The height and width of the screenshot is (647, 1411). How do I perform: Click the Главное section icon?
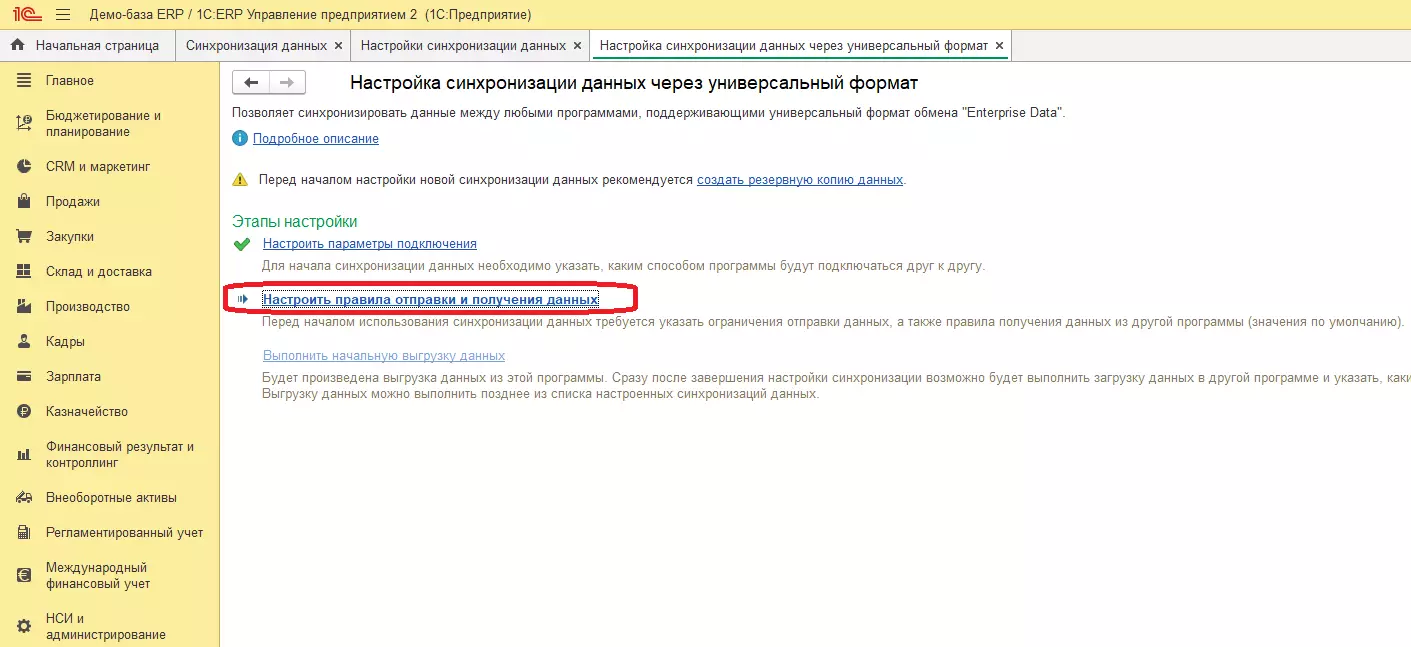(25, 80)
